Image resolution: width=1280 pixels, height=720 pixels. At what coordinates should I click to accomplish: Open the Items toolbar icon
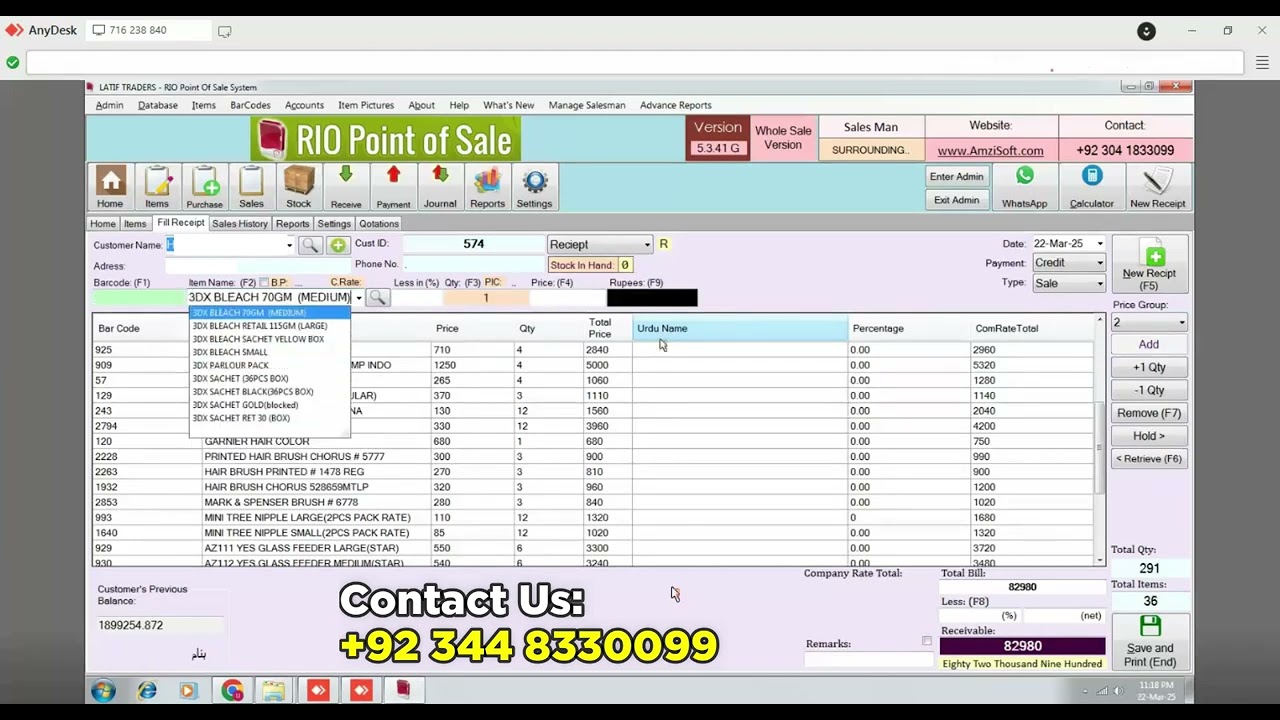point(157,187)
